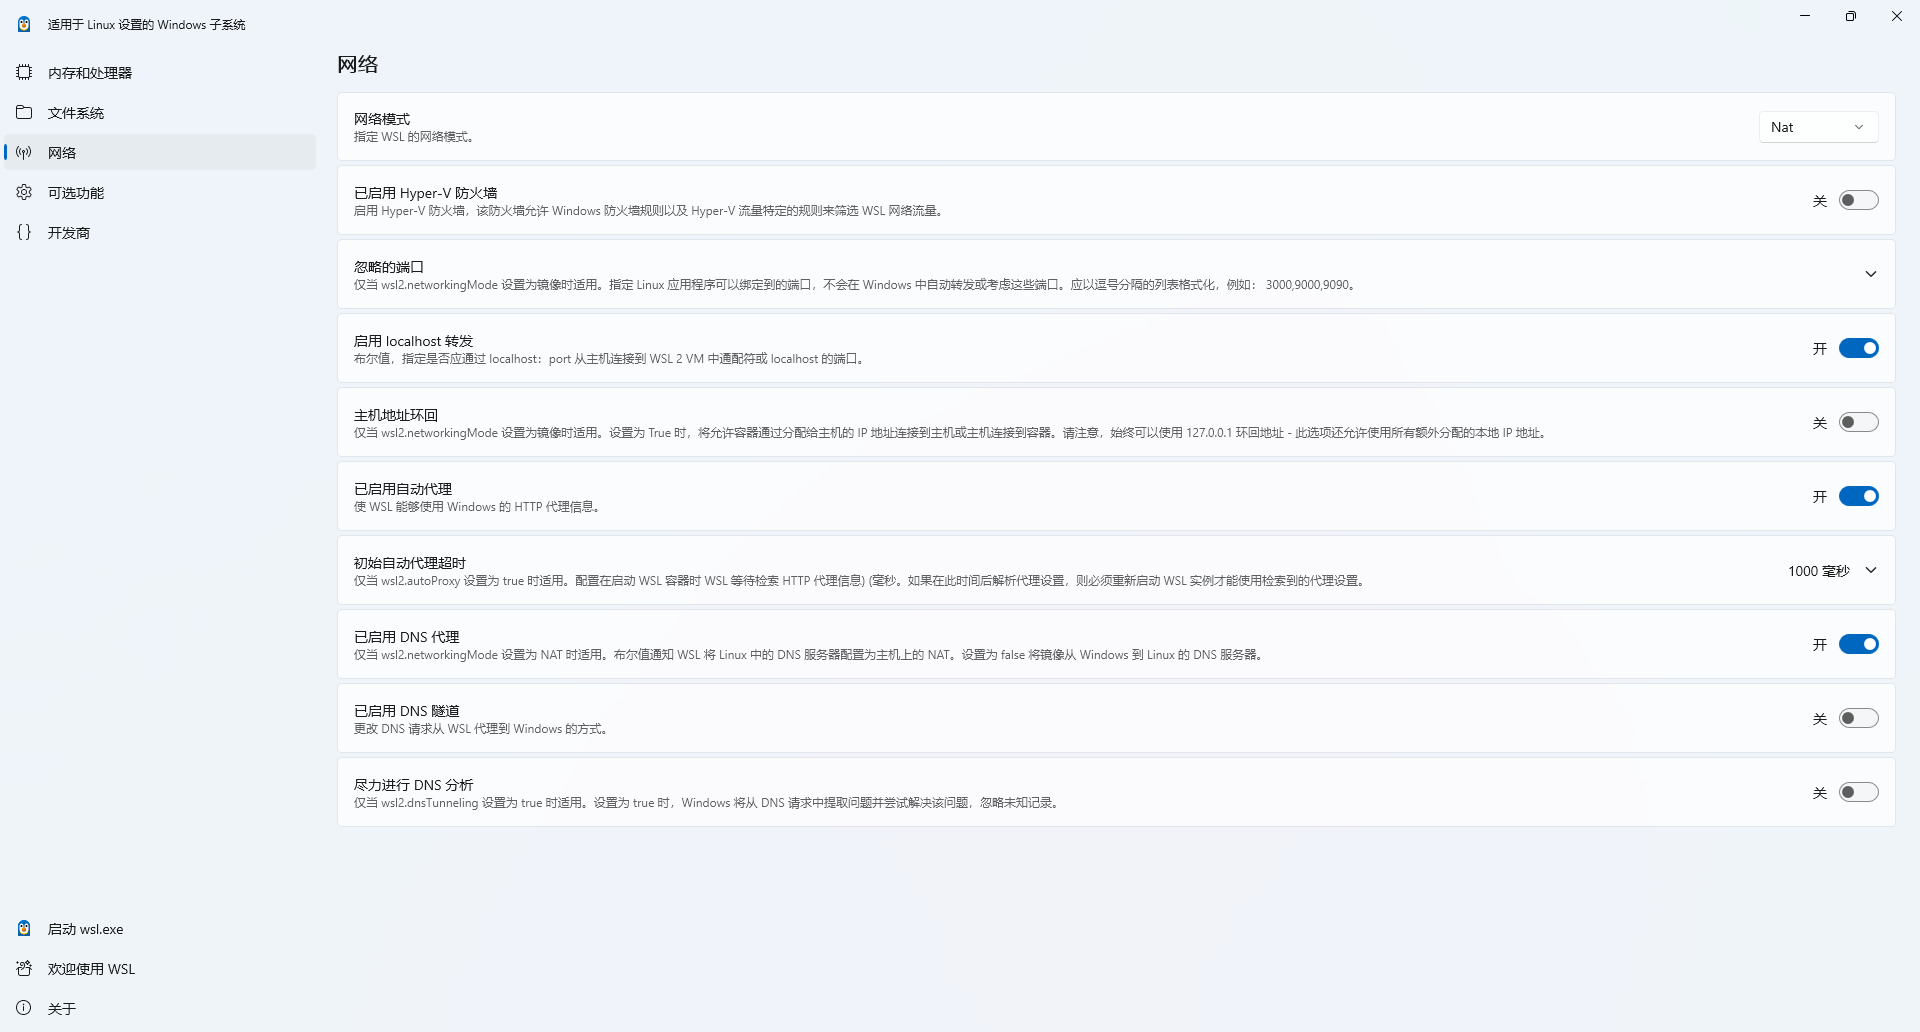This screenshot has height=1032, width=1920.
Task: Click the WSL app logo in the title bar
Action: [23, 23]
